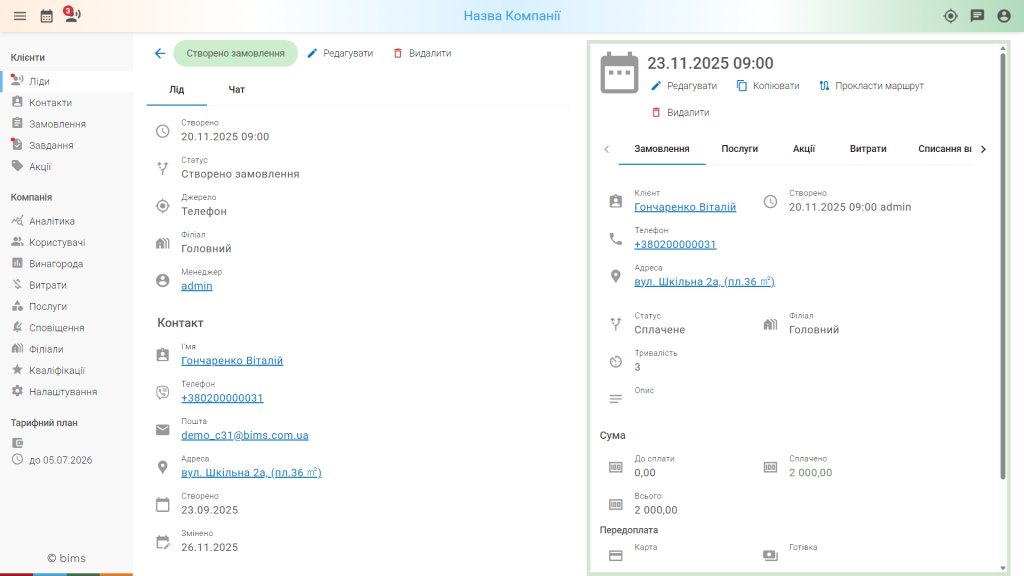Open Кваліфікації in the sidebar
1024x576 pixels.
[67, 370]
